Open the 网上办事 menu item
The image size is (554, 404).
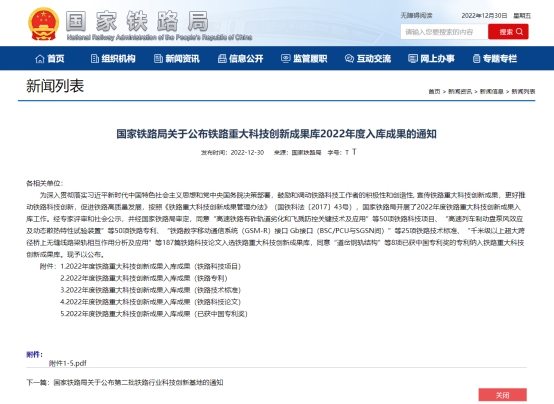(431, 59)
